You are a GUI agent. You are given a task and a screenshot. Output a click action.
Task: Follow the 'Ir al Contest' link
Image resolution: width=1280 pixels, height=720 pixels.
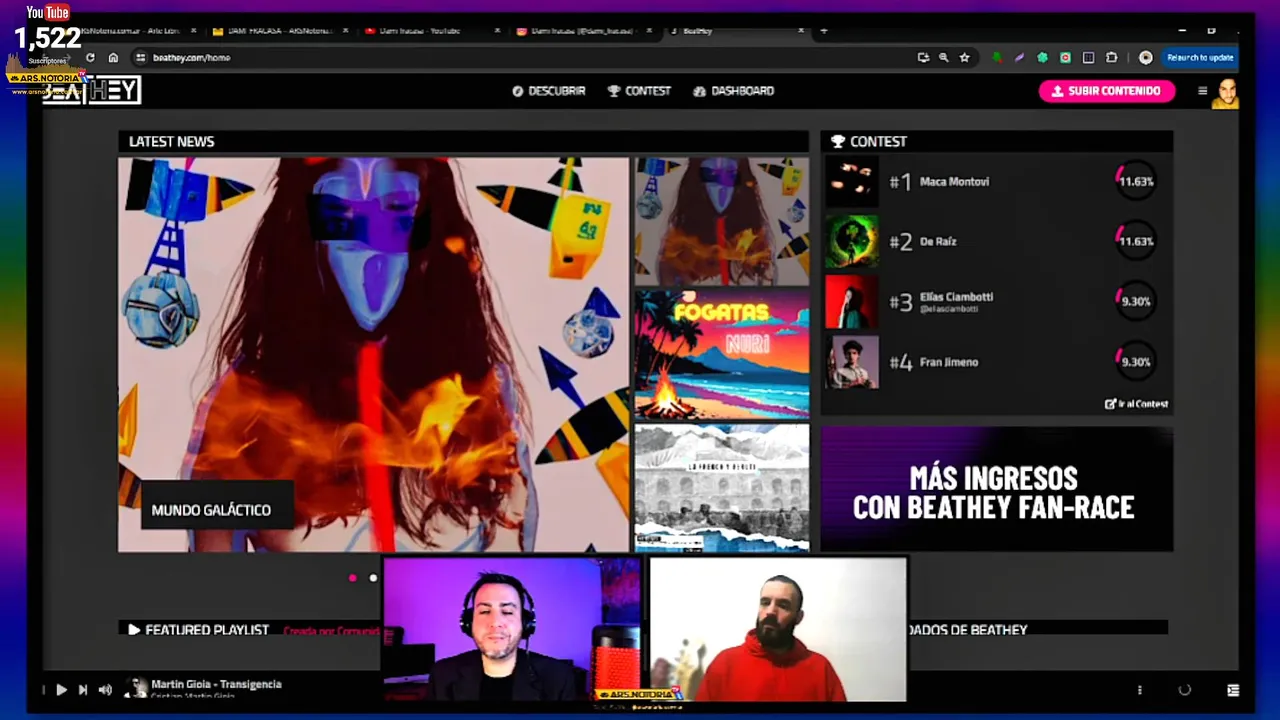click(x=1136, y=404)
